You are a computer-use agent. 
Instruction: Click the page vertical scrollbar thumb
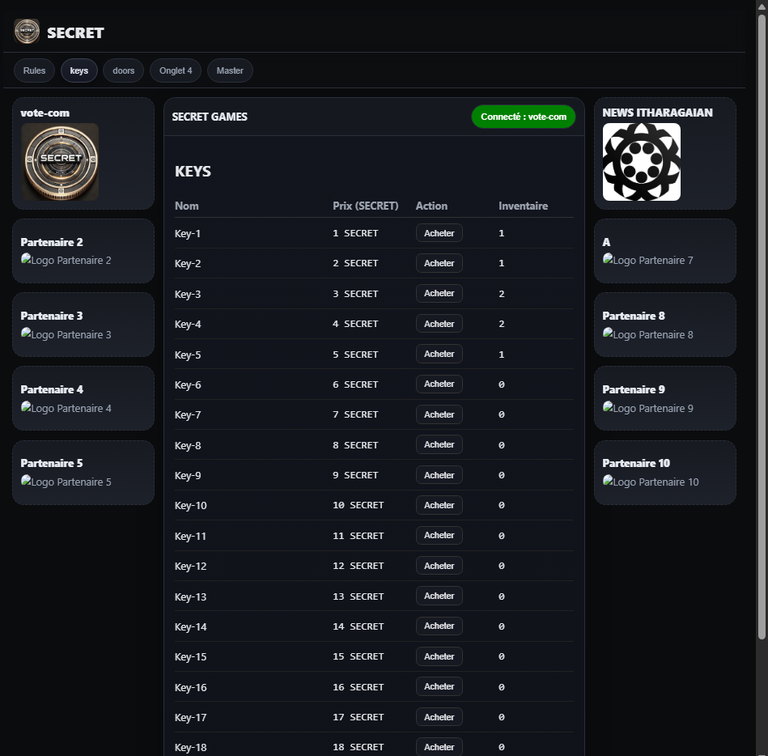(762, 327)
